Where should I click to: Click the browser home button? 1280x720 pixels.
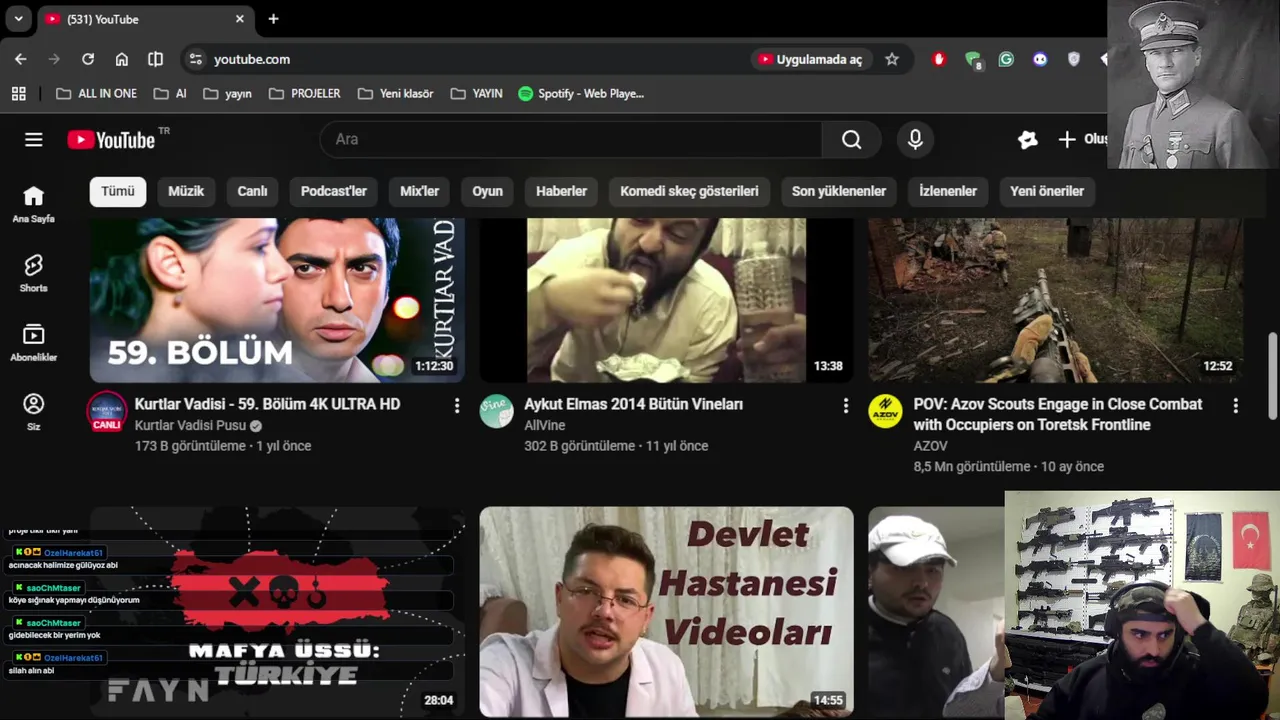(x=122, y=59)
